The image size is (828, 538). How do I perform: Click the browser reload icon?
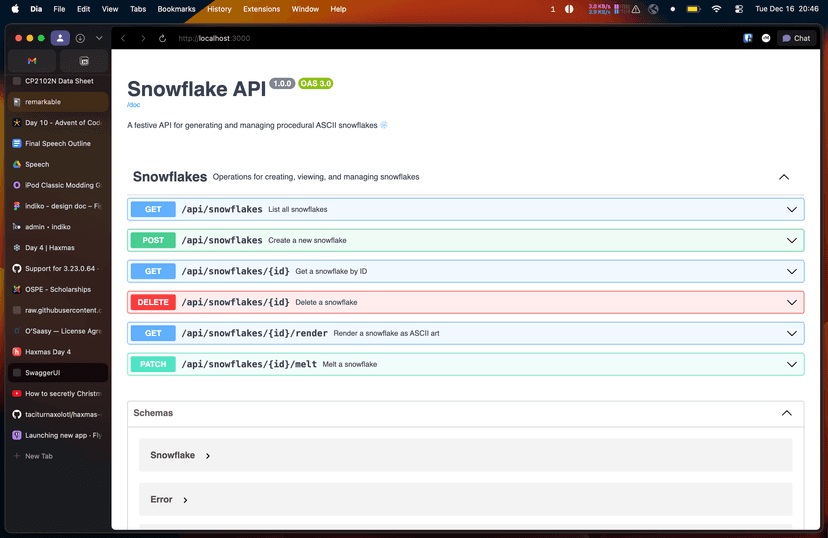(x=162, y=38)
